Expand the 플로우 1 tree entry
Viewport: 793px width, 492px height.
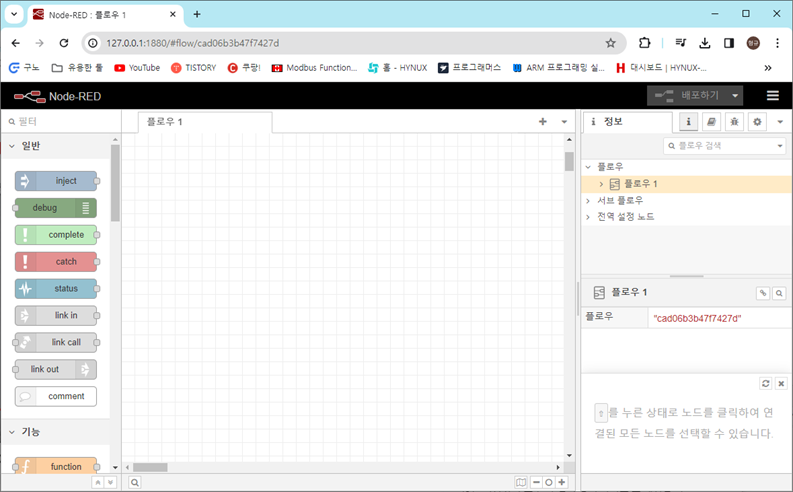601,184
